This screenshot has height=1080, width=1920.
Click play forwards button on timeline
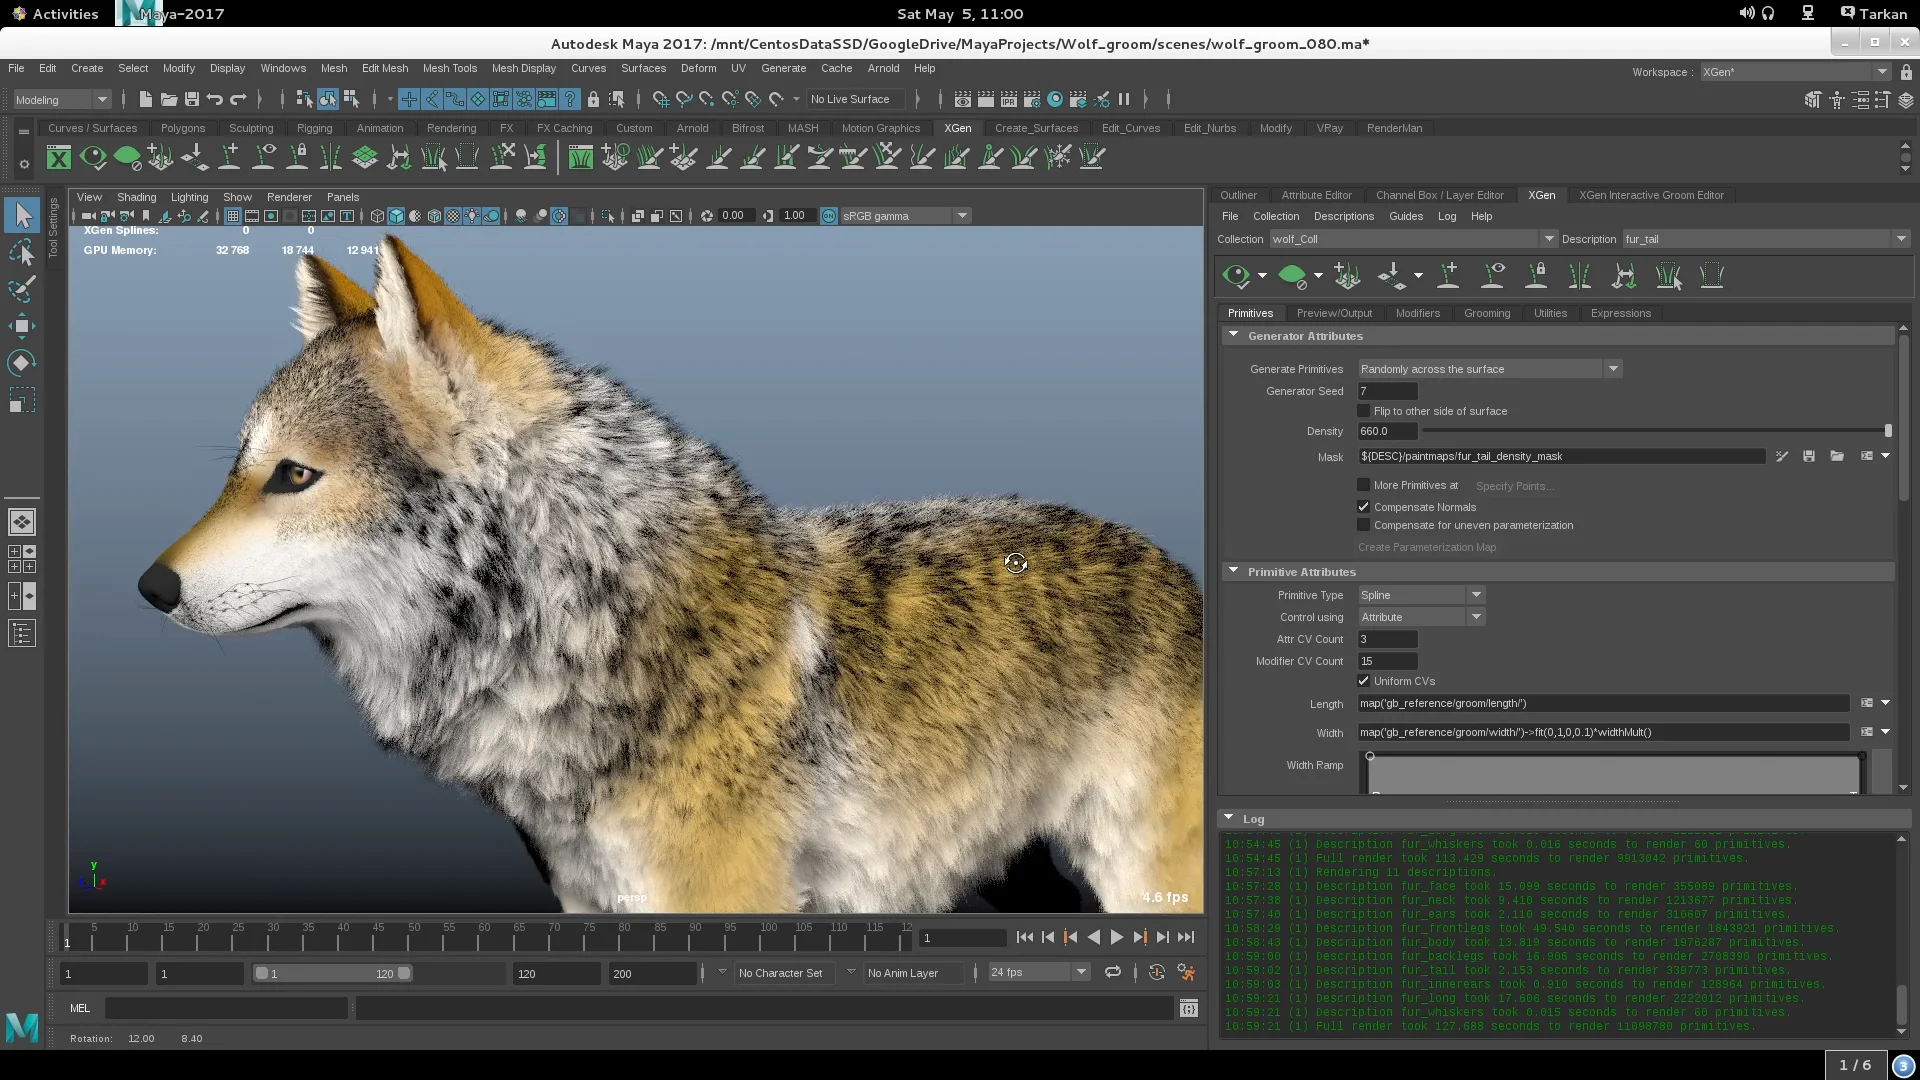click(x=1117, y=938)
